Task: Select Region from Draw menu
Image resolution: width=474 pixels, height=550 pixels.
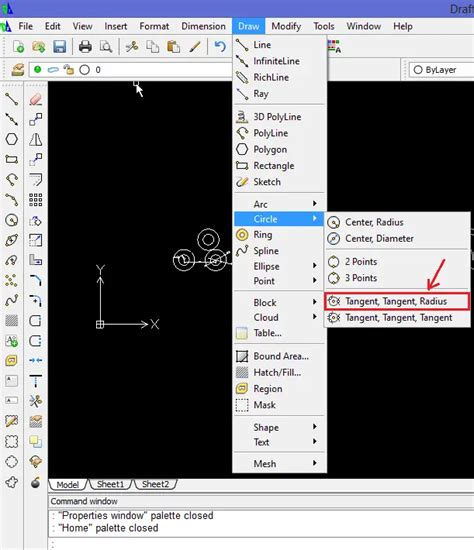Action: [279, 389]
